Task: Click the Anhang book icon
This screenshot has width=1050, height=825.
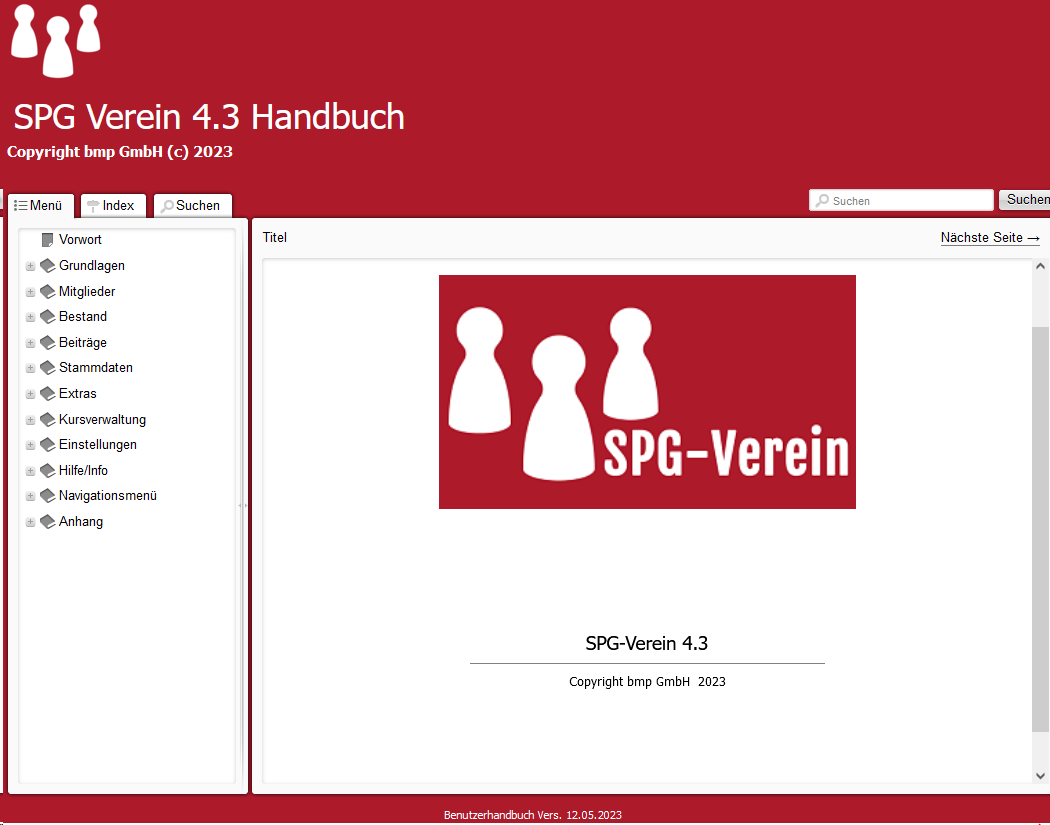Action: coord(47,522)
